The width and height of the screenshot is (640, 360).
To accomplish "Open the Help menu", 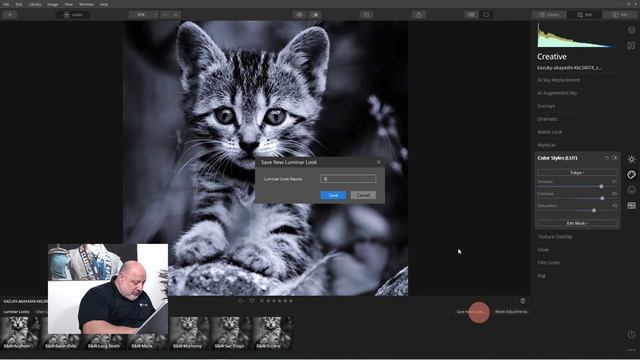I will 104,4.
